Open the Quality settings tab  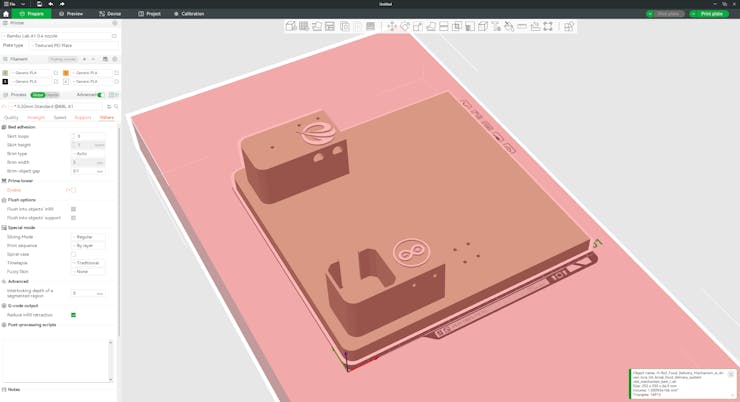tap(11, 117)
